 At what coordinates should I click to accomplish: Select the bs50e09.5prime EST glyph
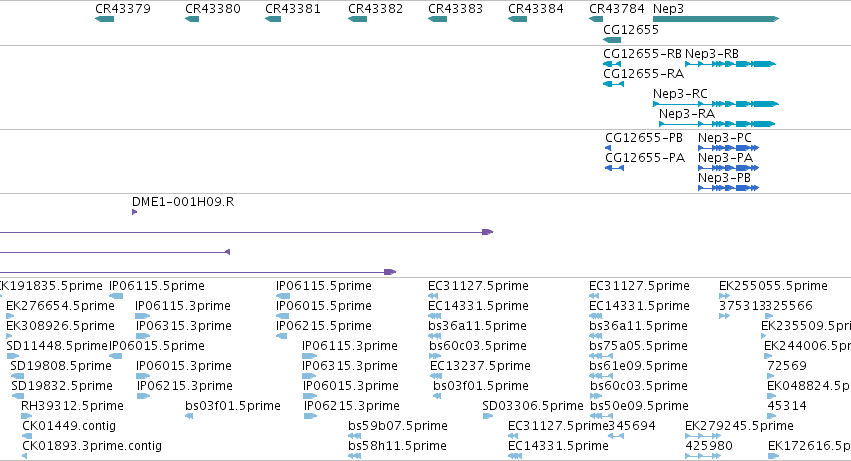point(601,416)
